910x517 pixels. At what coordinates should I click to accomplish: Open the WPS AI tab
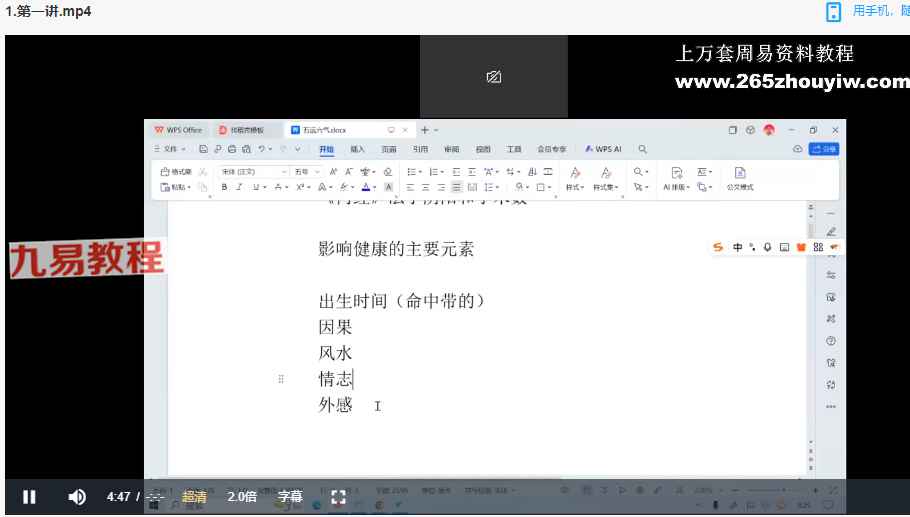pyautogui.click(x=604, y=149)
